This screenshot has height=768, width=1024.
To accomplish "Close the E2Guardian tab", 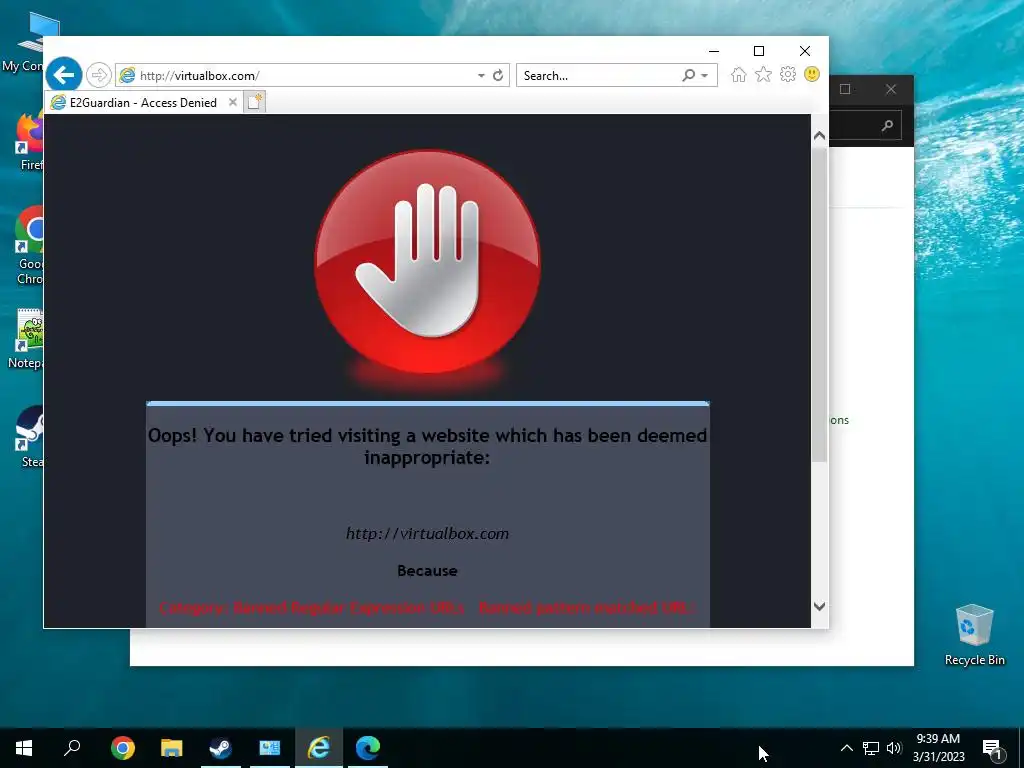I will pos(232,102).
